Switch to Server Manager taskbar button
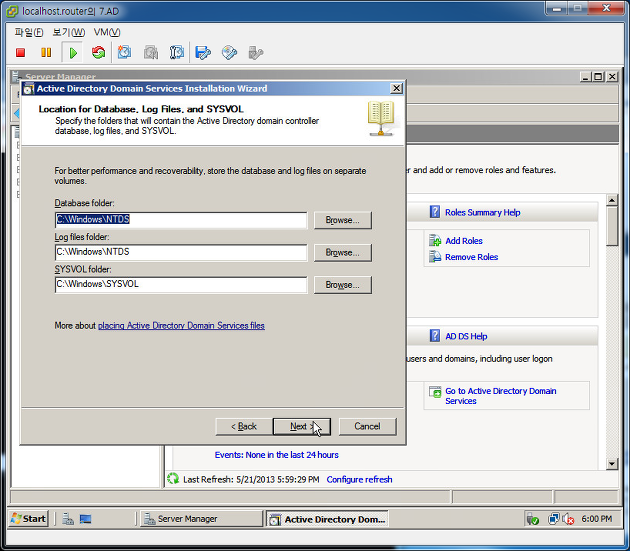Viewport: 630px width, 551px height. (201, 519)
